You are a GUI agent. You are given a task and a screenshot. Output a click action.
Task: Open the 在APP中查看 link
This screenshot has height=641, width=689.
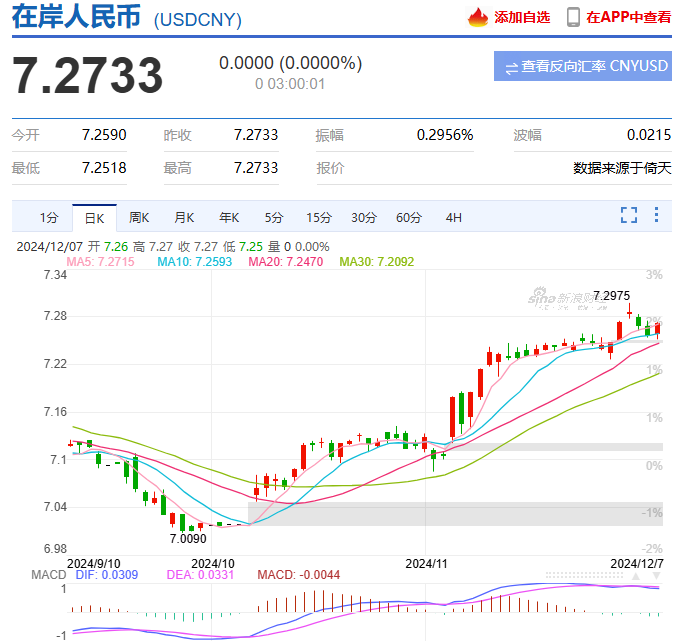point(628,17)
